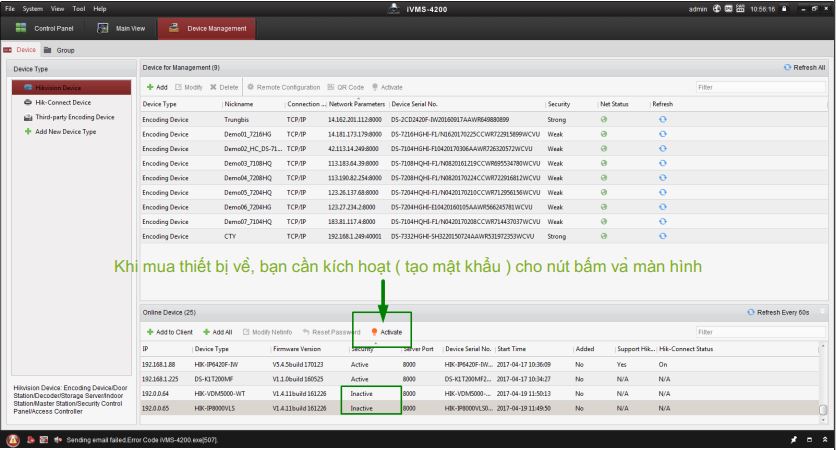
Task: Click the greyed Activate button in upper toolbar
Action: (387, 87)
